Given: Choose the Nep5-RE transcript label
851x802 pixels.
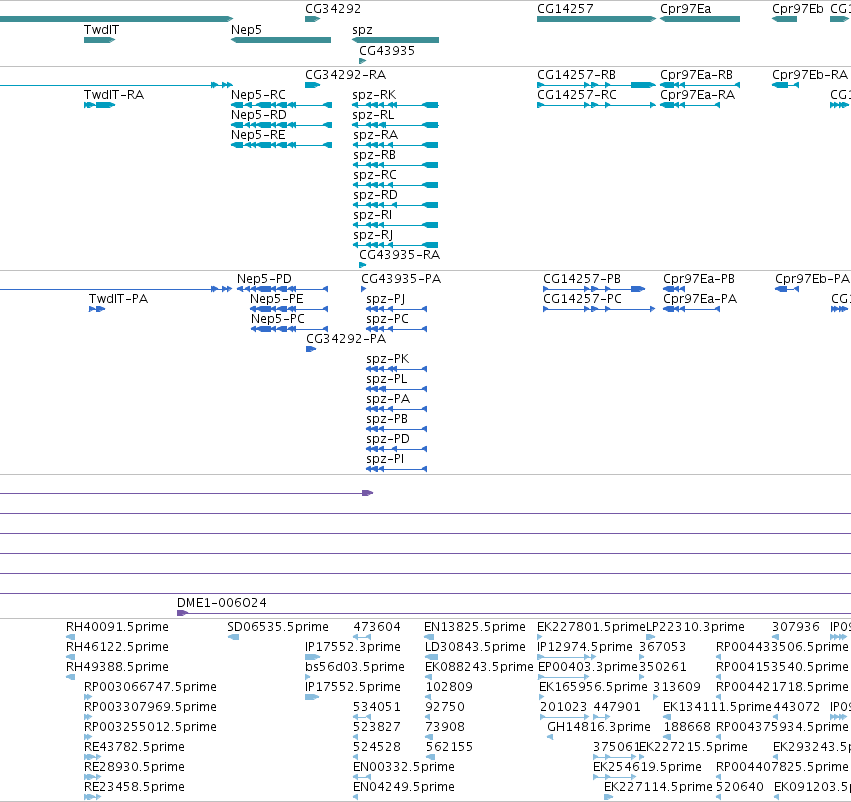Looking at the screenshot, I should [258, 135].
